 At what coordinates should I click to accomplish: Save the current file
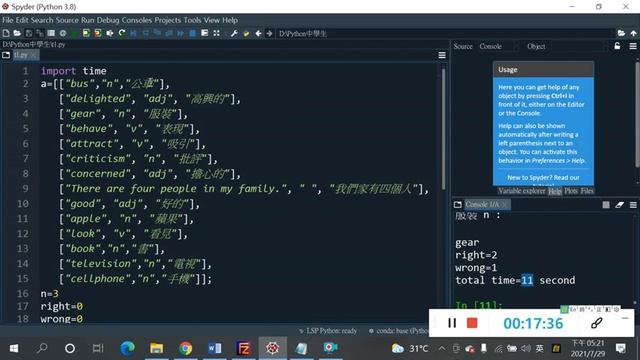pos(29,33)
